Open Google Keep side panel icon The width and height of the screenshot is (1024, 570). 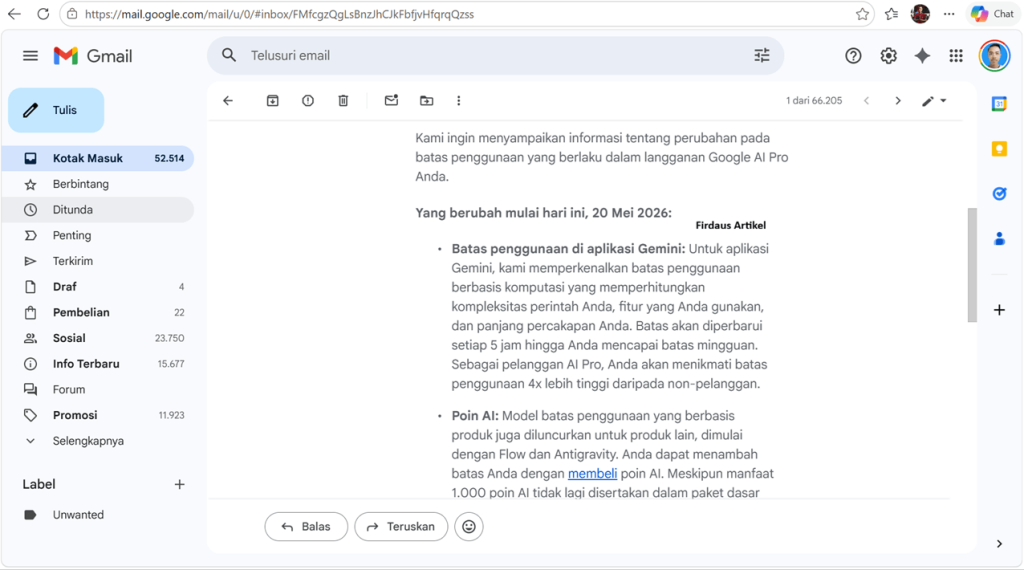tap(999, 149)
